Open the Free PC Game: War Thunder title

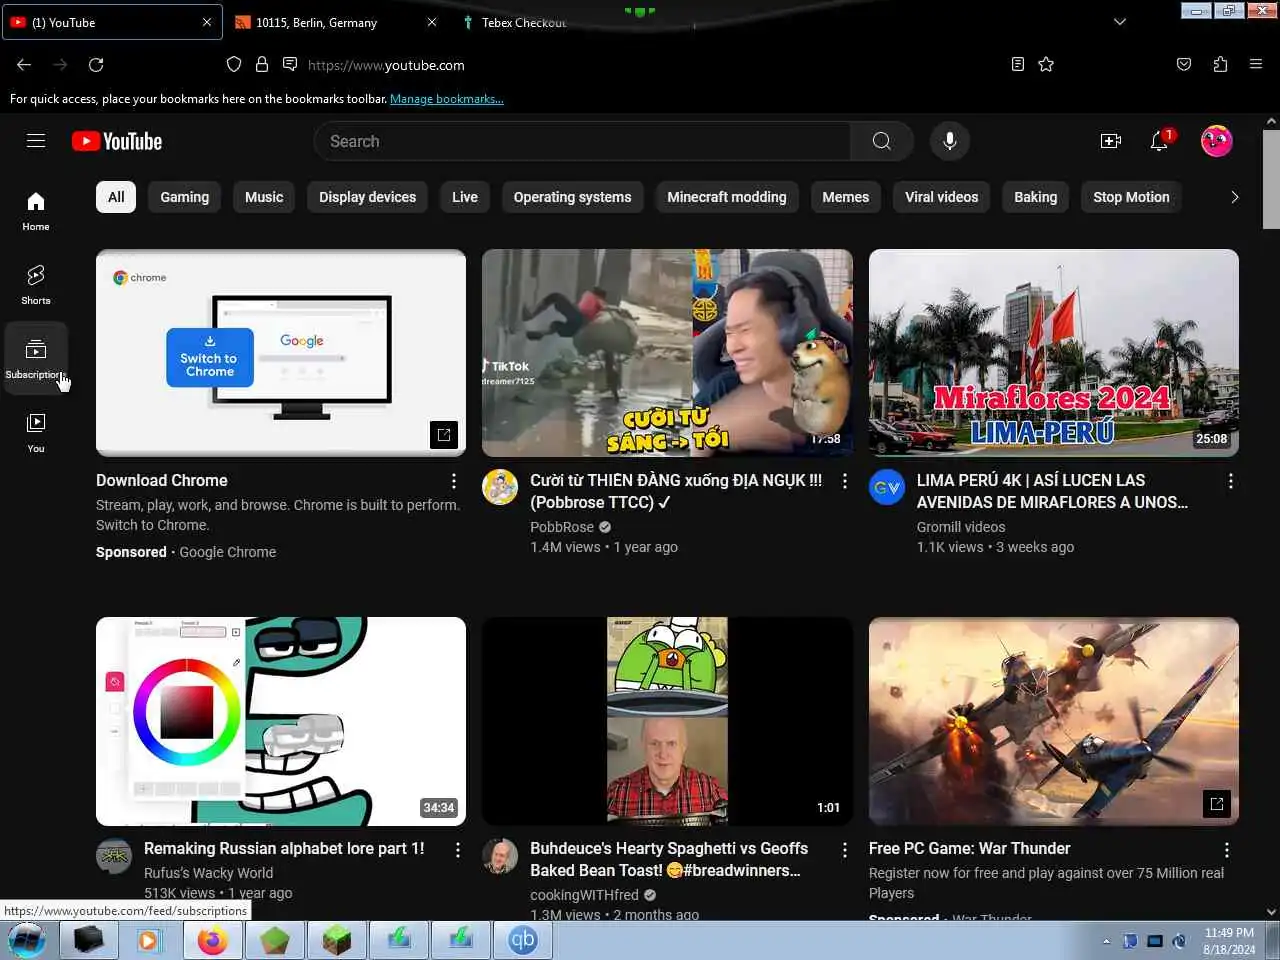click(969, 848)
